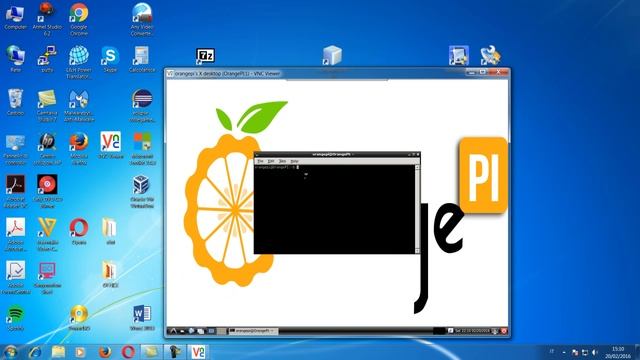Open the Rete network icon
This screenshot has width=640, height=360.
15,59
